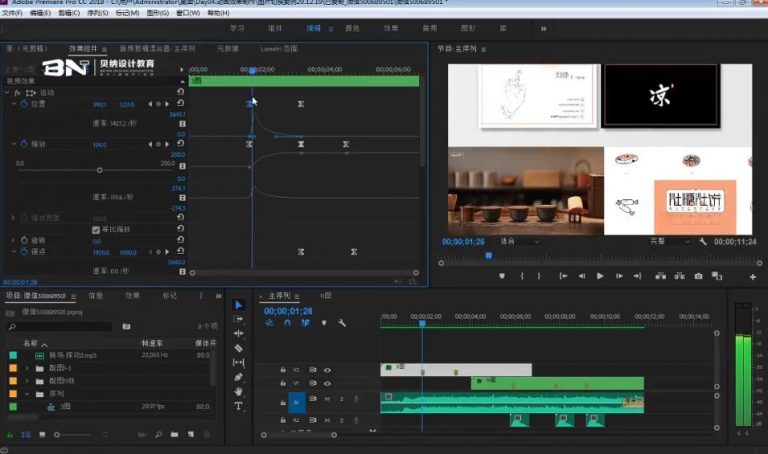The height and width of the screenshot is (454, 768).
Task: Choose the Pen tool
Action: [238, 378]
